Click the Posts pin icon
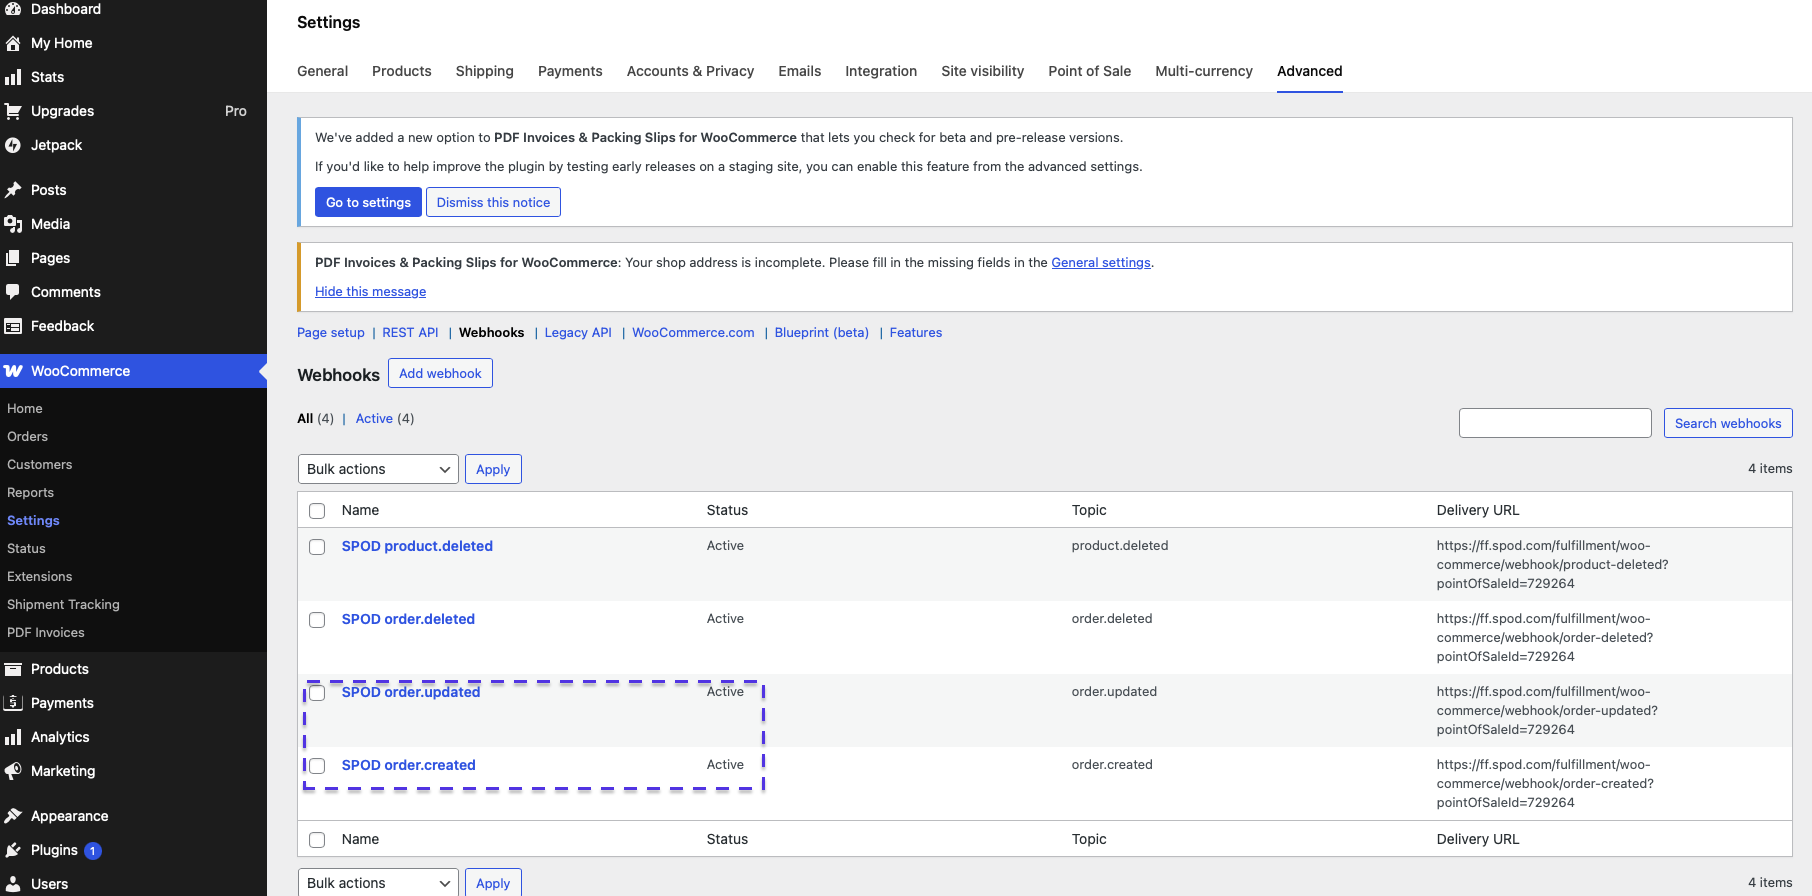The height and width of the screenshot is (896, 1812). pyautogui.click(x=13, y=190)
